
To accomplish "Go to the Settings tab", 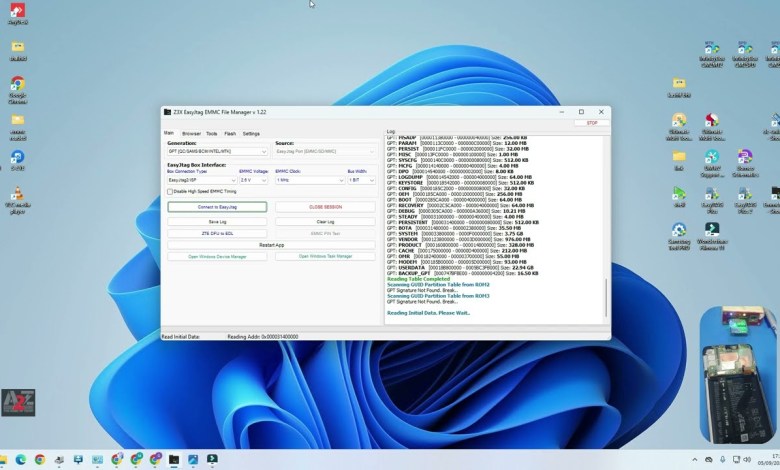I will (251, 133).
